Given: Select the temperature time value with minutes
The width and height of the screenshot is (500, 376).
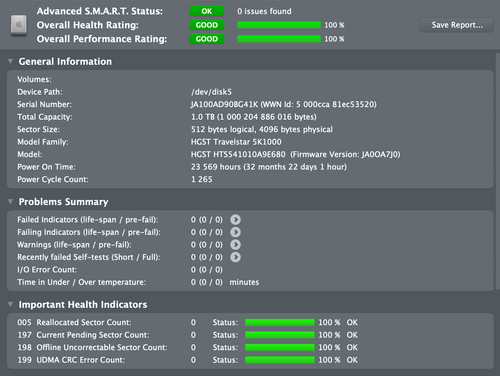Looking at the screenshot, I should (x=225, y=282).
